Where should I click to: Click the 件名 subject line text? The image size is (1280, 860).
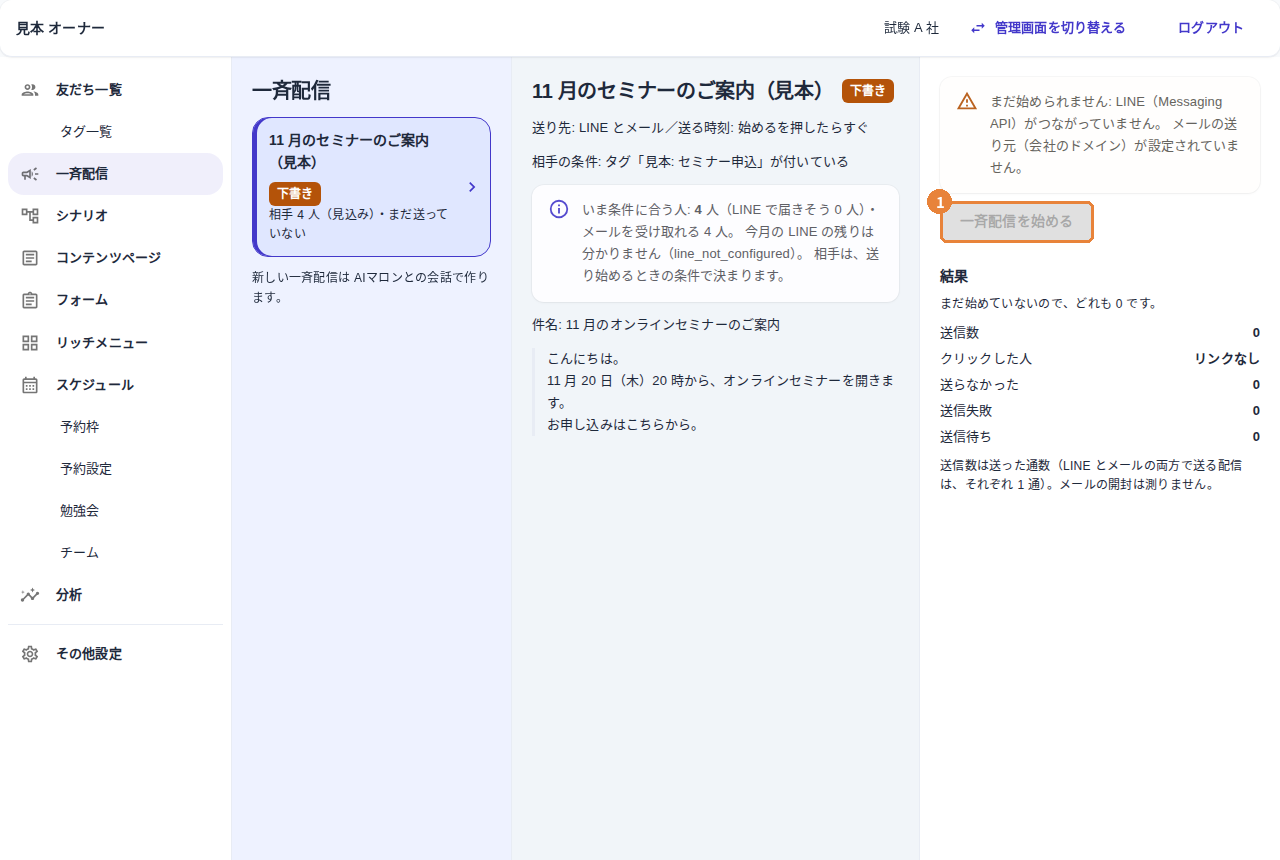656,325
